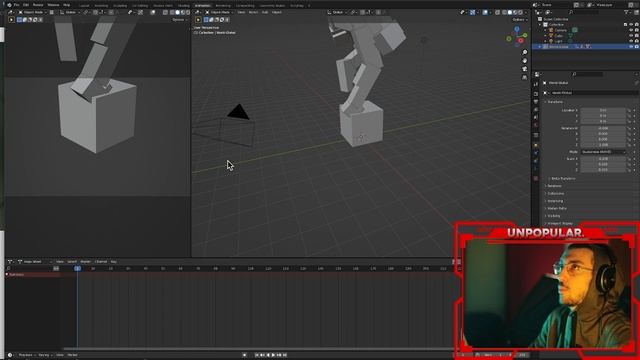Open Global transform orientation dropdown in main viewport
The image size is (640, 360).
tap(337, 12)
